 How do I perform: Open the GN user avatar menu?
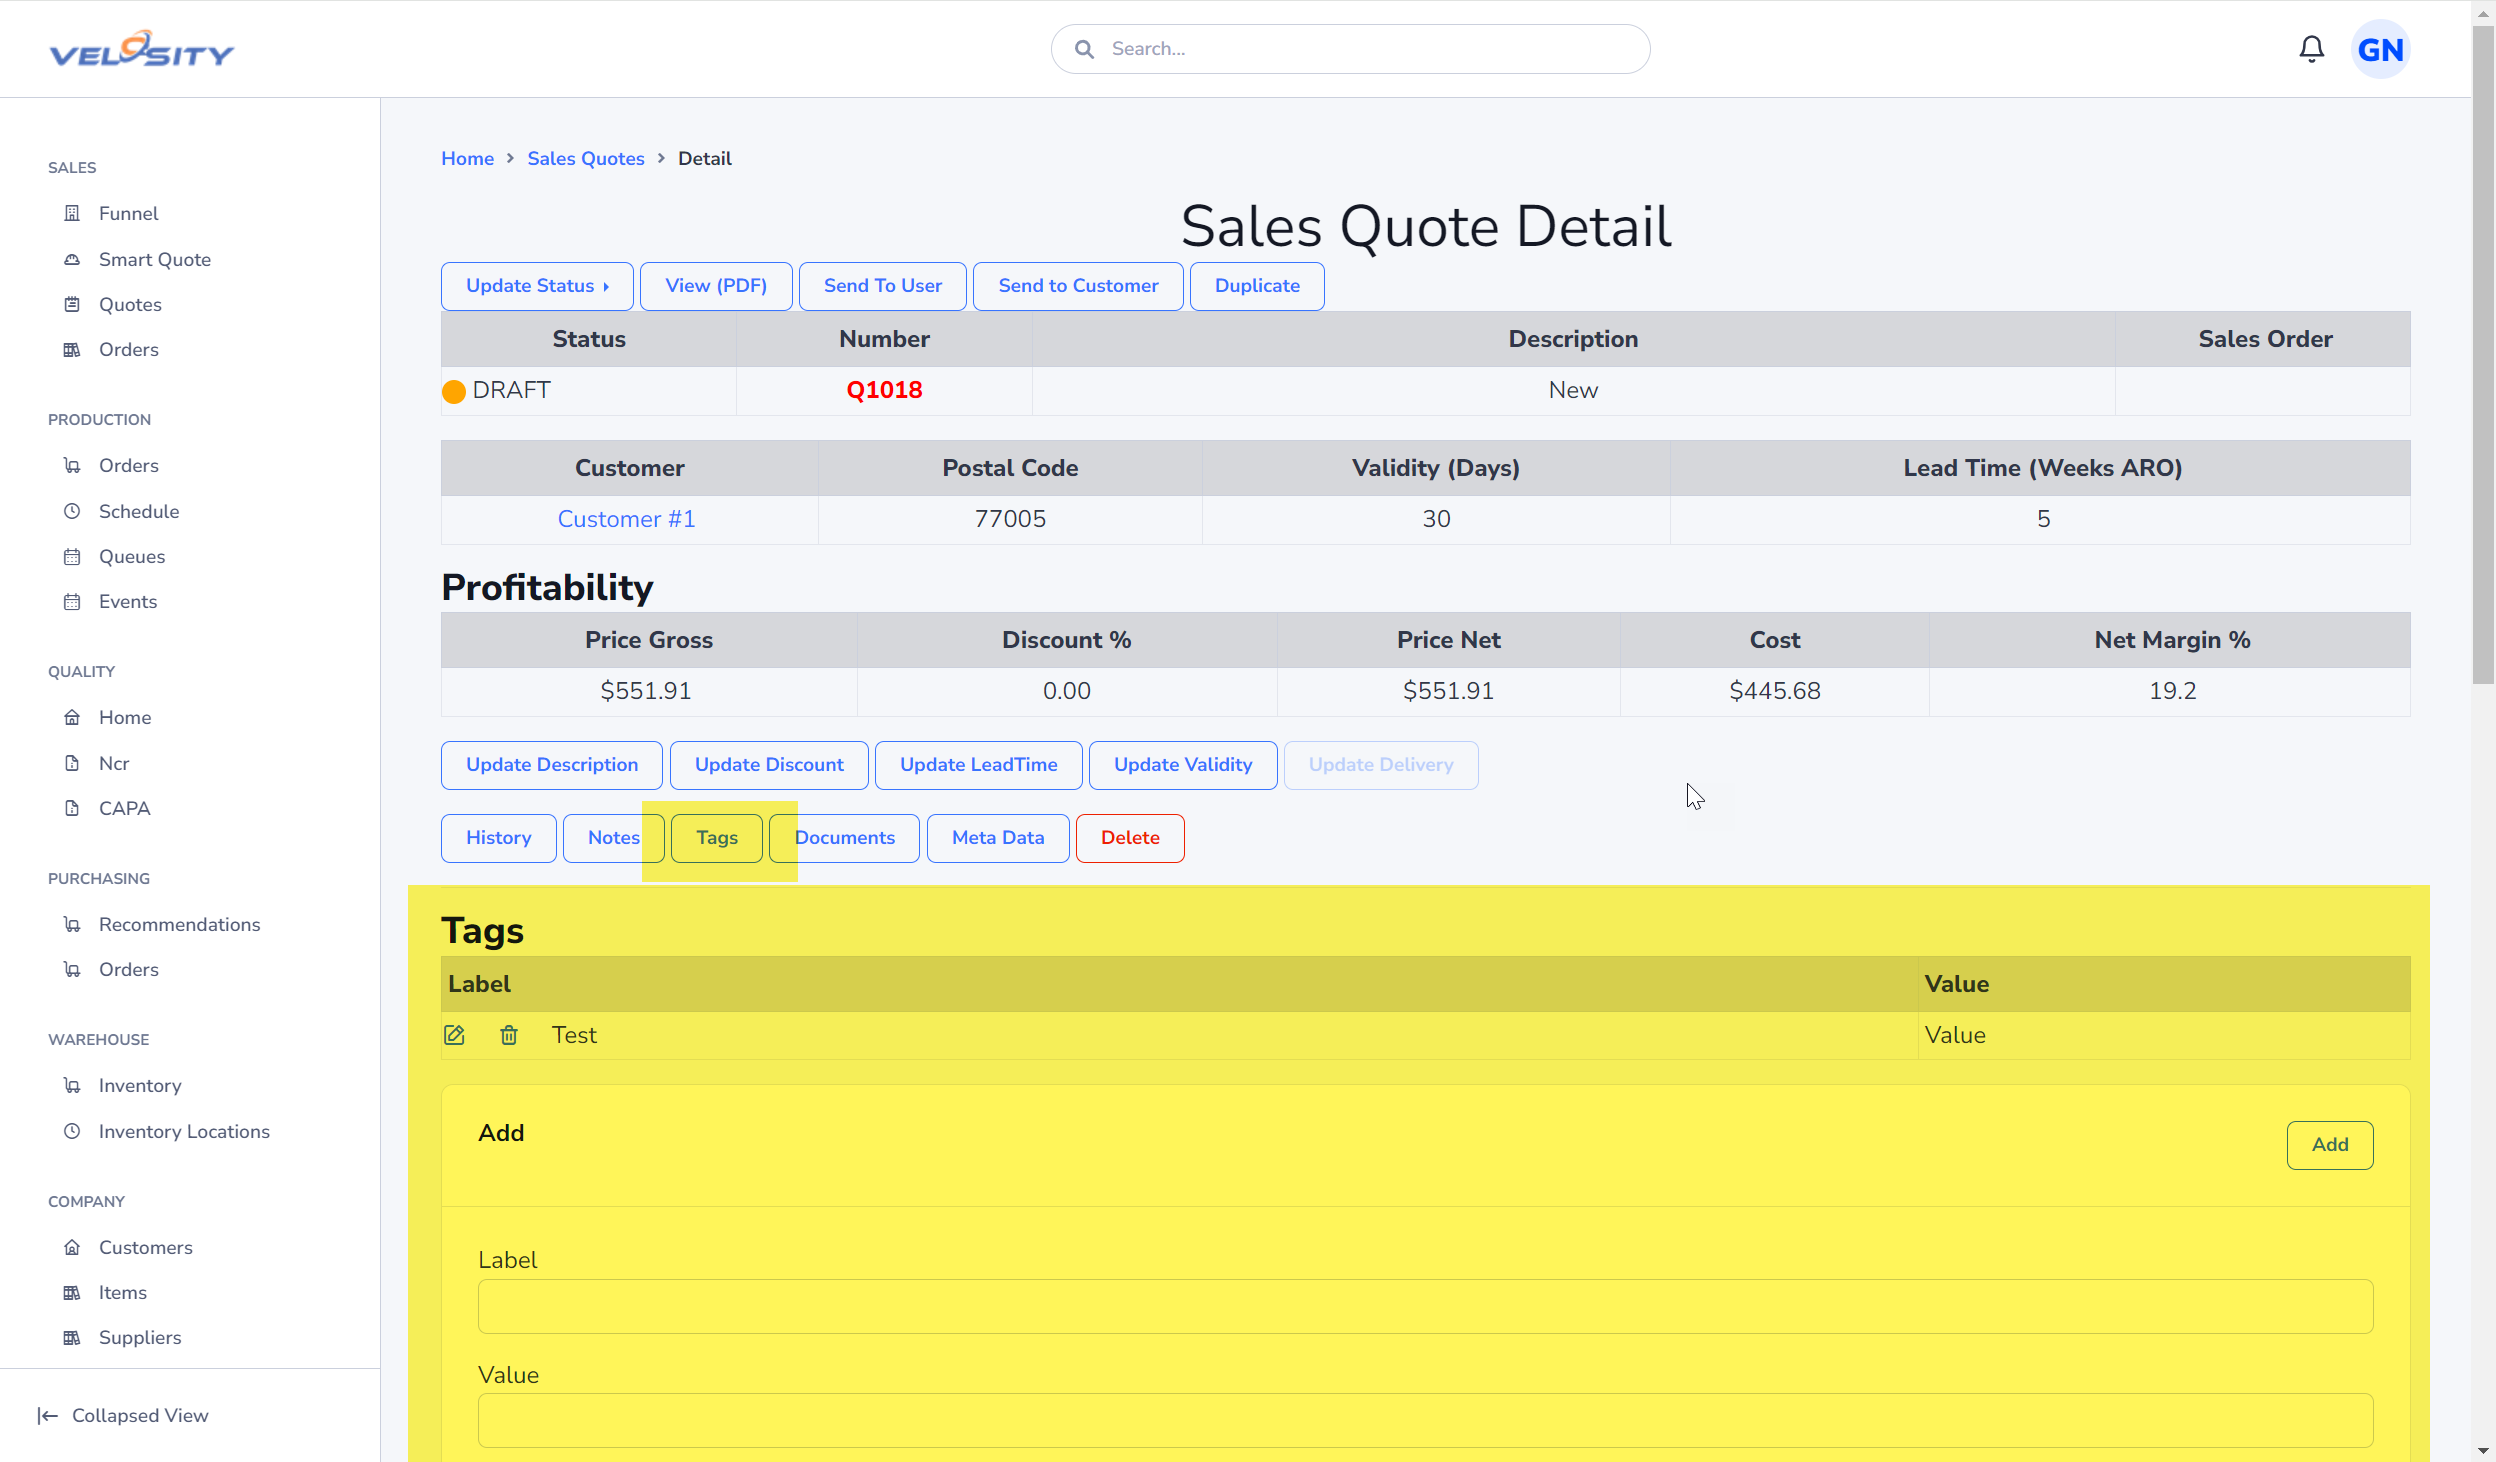2380,49
